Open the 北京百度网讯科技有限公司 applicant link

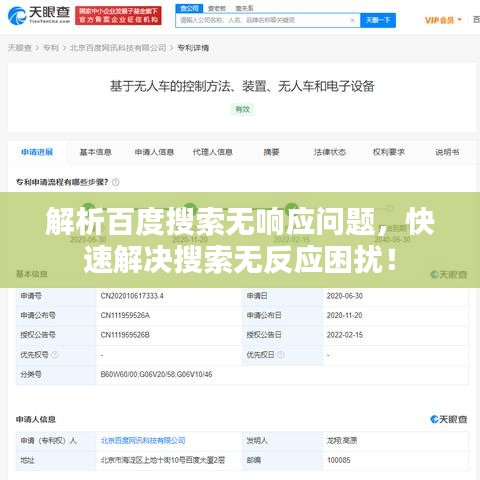pos(143,441)
